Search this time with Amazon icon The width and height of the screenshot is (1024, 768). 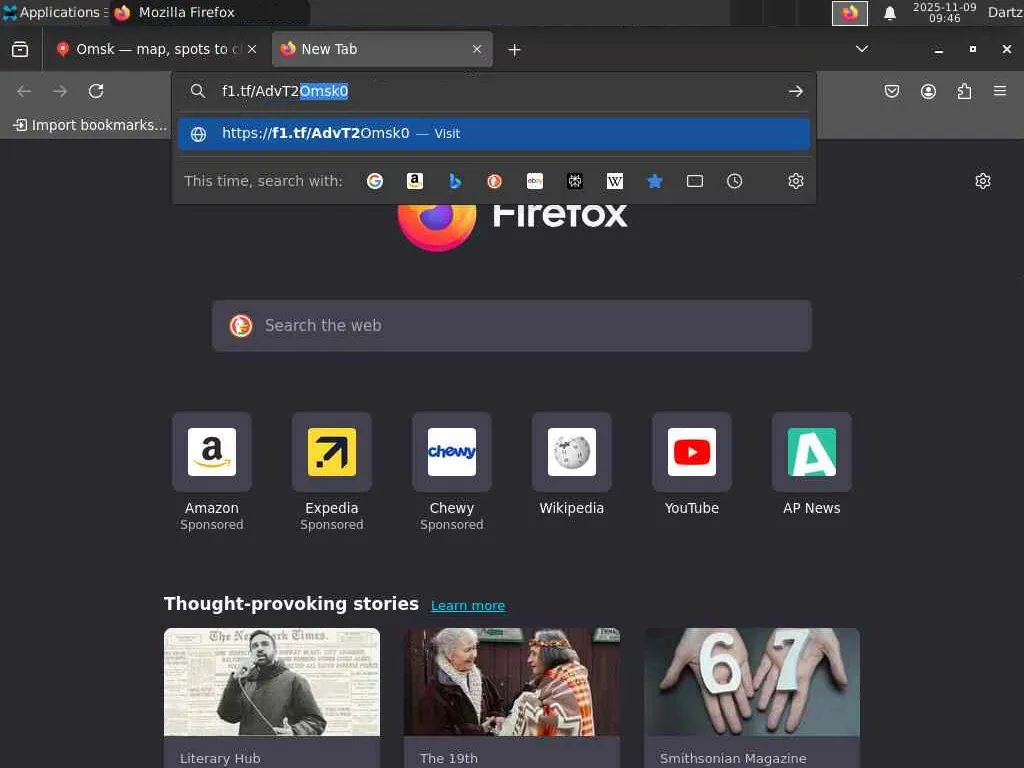[x=415, y=181]
